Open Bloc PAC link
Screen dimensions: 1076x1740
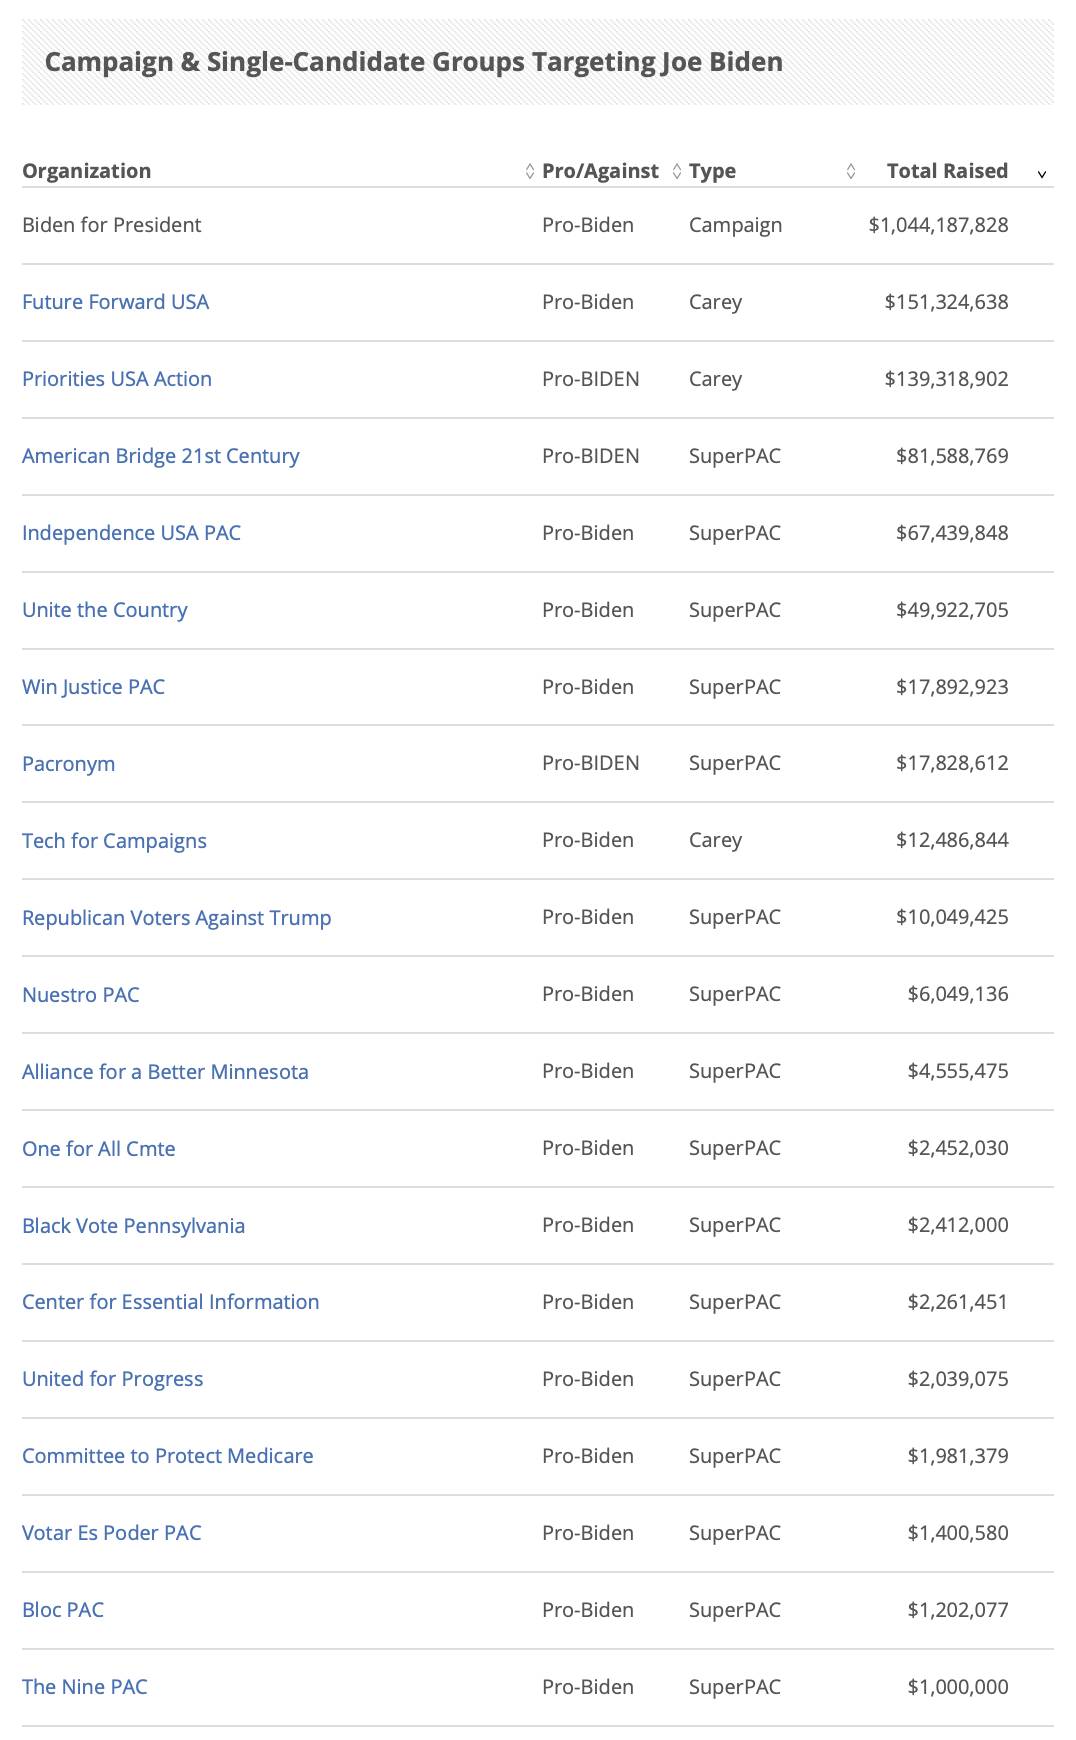pyautogui.click(x=63, y=1610)
